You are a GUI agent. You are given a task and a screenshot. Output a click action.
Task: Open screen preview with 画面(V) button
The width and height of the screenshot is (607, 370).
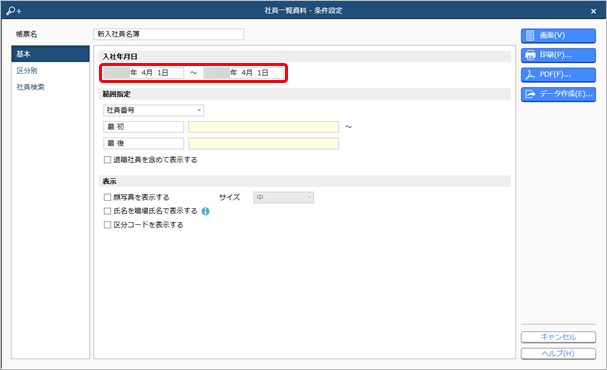558,36
